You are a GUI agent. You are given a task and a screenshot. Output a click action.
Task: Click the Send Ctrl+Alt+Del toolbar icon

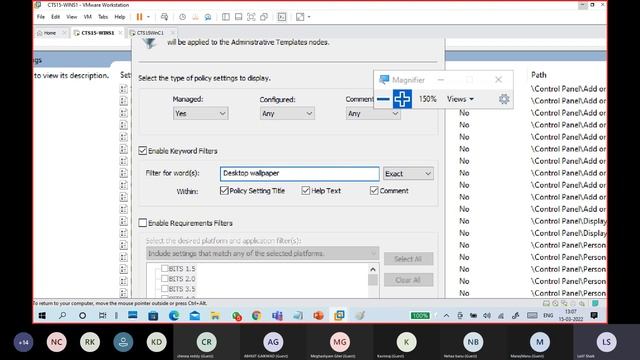164,17
